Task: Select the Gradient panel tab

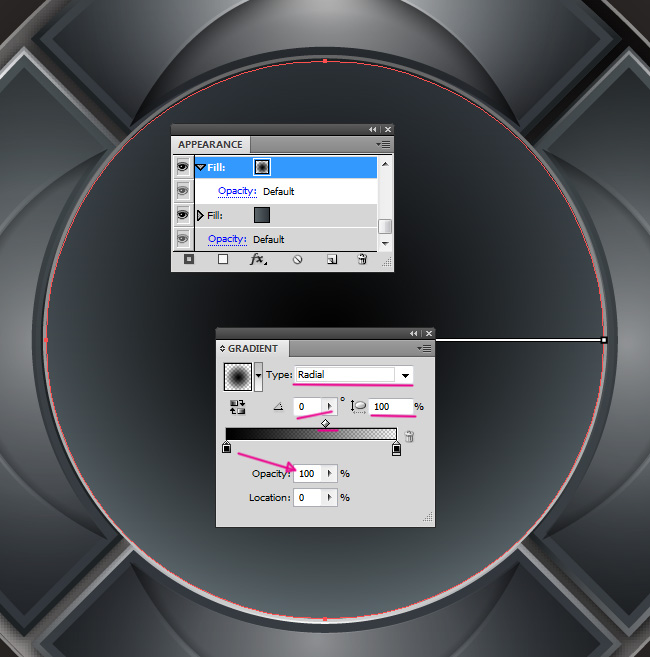Action: [x=253, y=349]
